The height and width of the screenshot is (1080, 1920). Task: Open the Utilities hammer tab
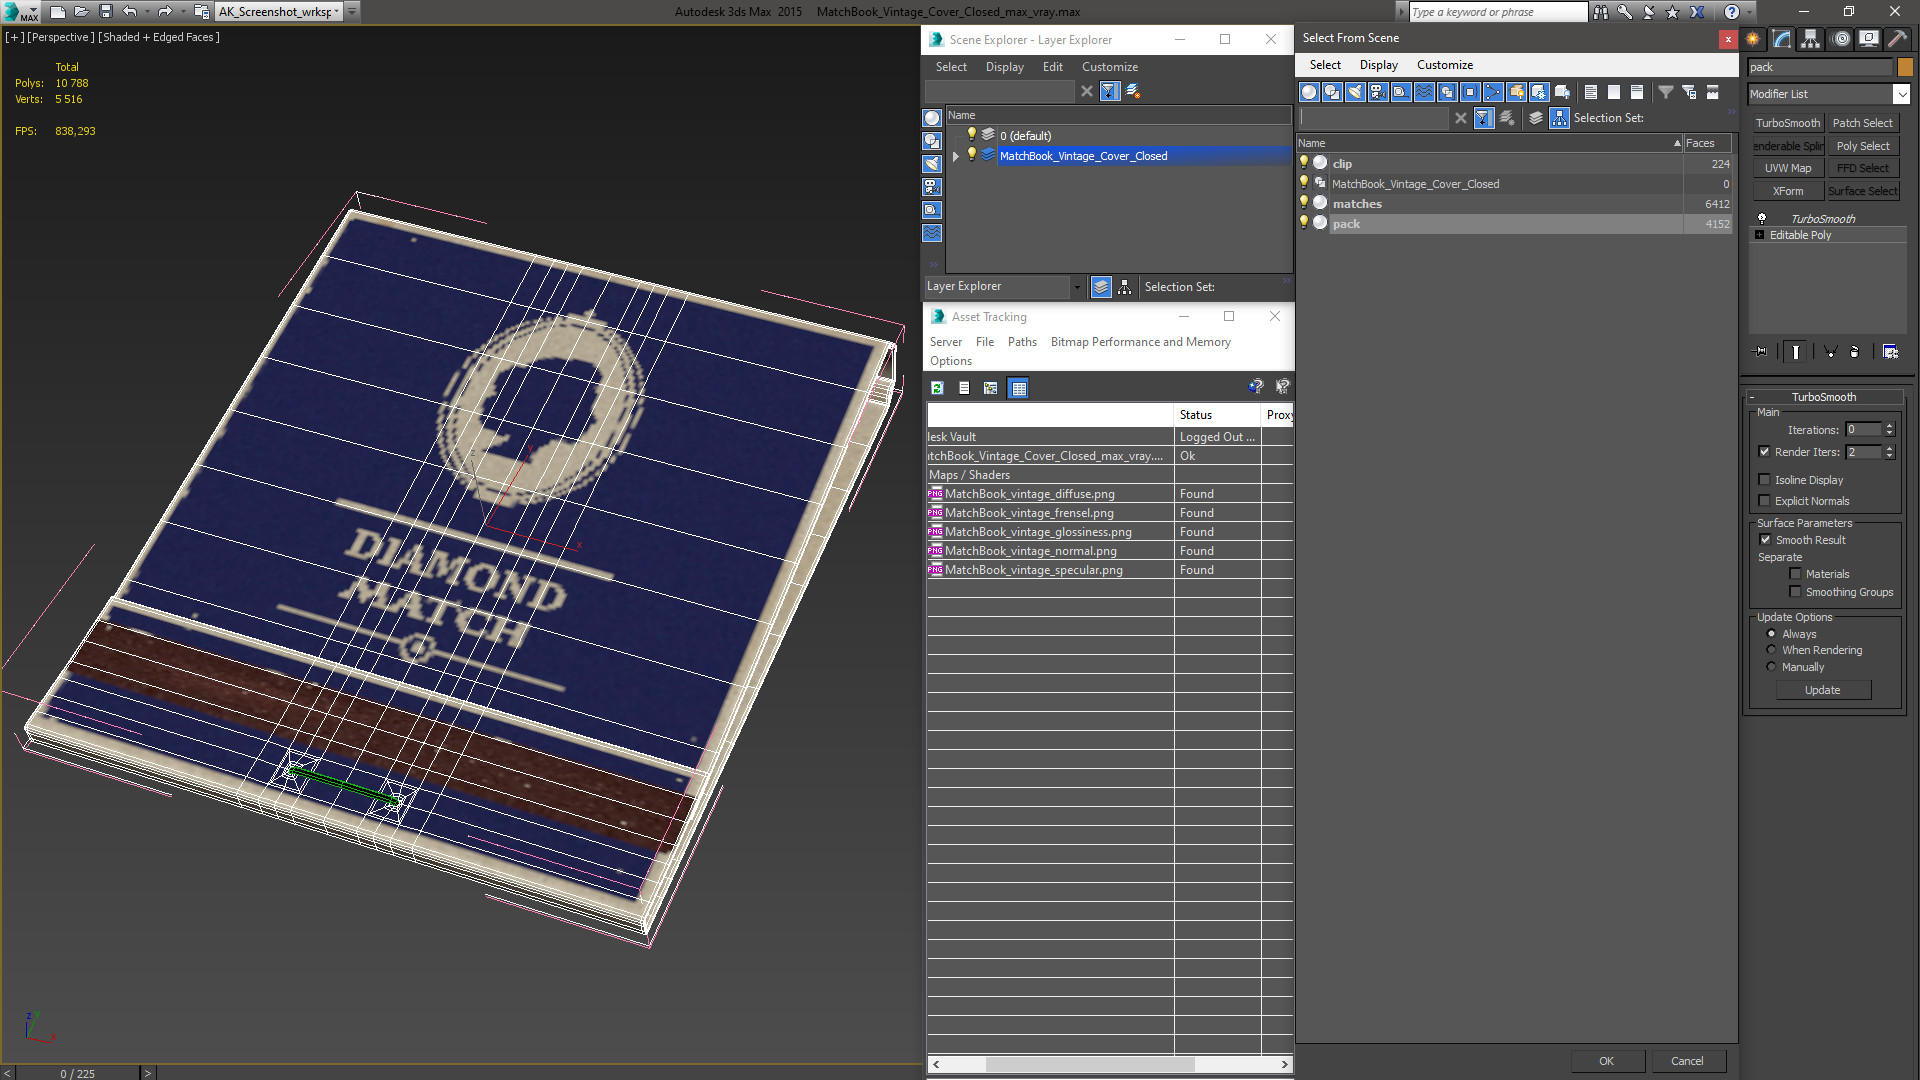point(1897,39)
